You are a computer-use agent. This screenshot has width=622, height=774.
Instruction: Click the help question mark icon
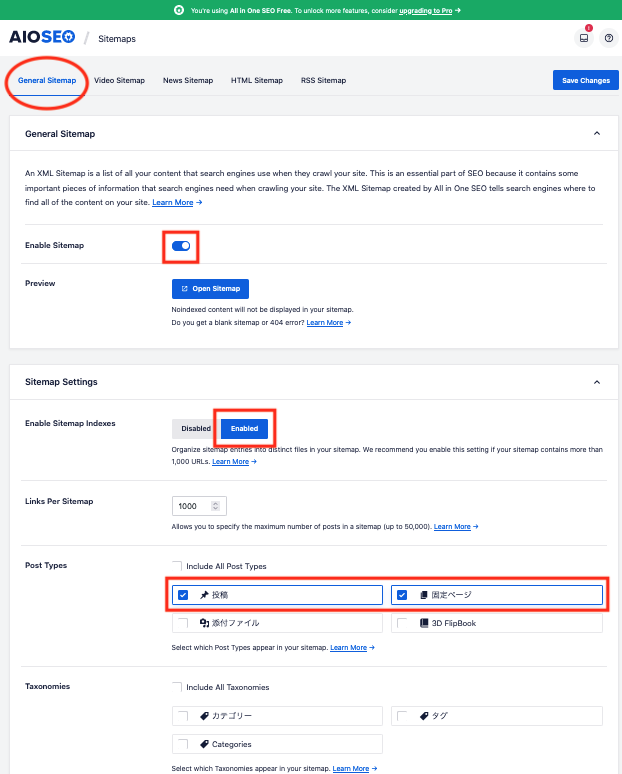coord(609,38)
